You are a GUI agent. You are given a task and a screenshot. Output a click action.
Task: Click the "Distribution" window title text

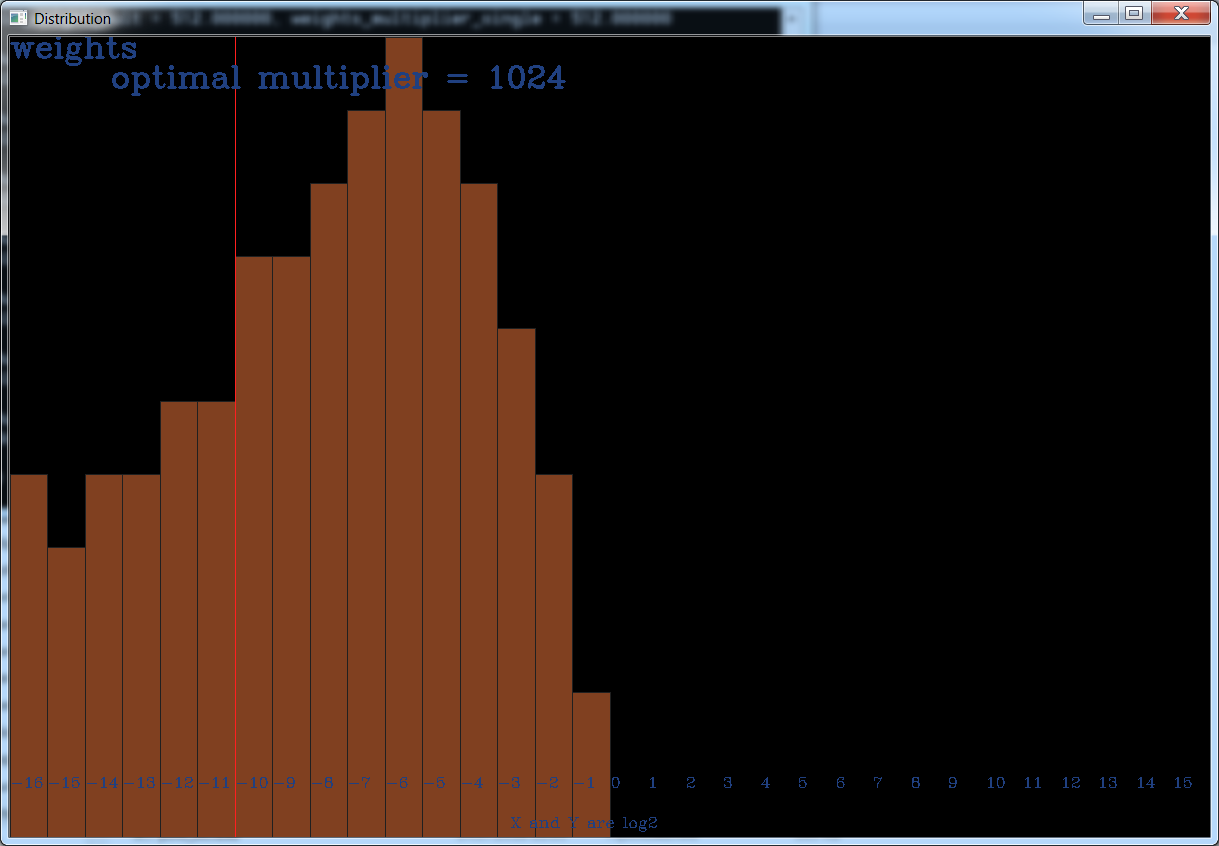(x=73, y=19)
